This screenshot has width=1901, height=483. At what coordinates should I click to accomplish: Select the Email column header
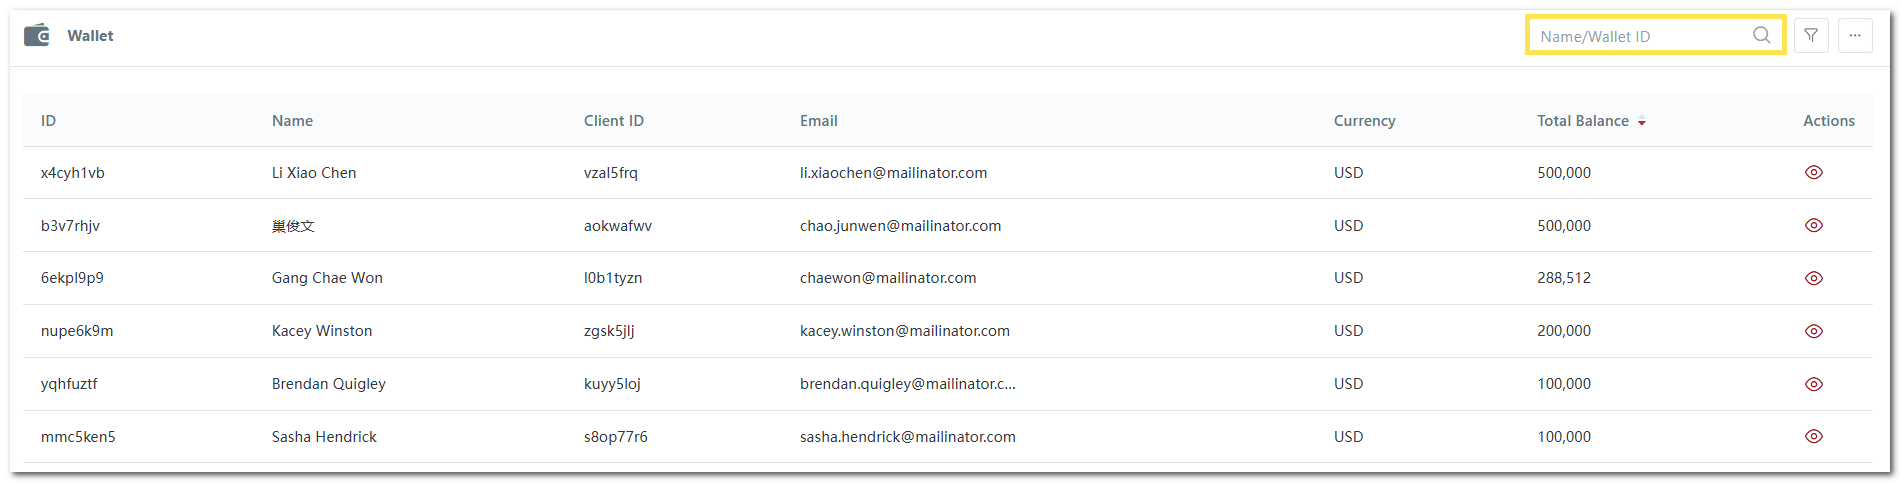[818, 121]
